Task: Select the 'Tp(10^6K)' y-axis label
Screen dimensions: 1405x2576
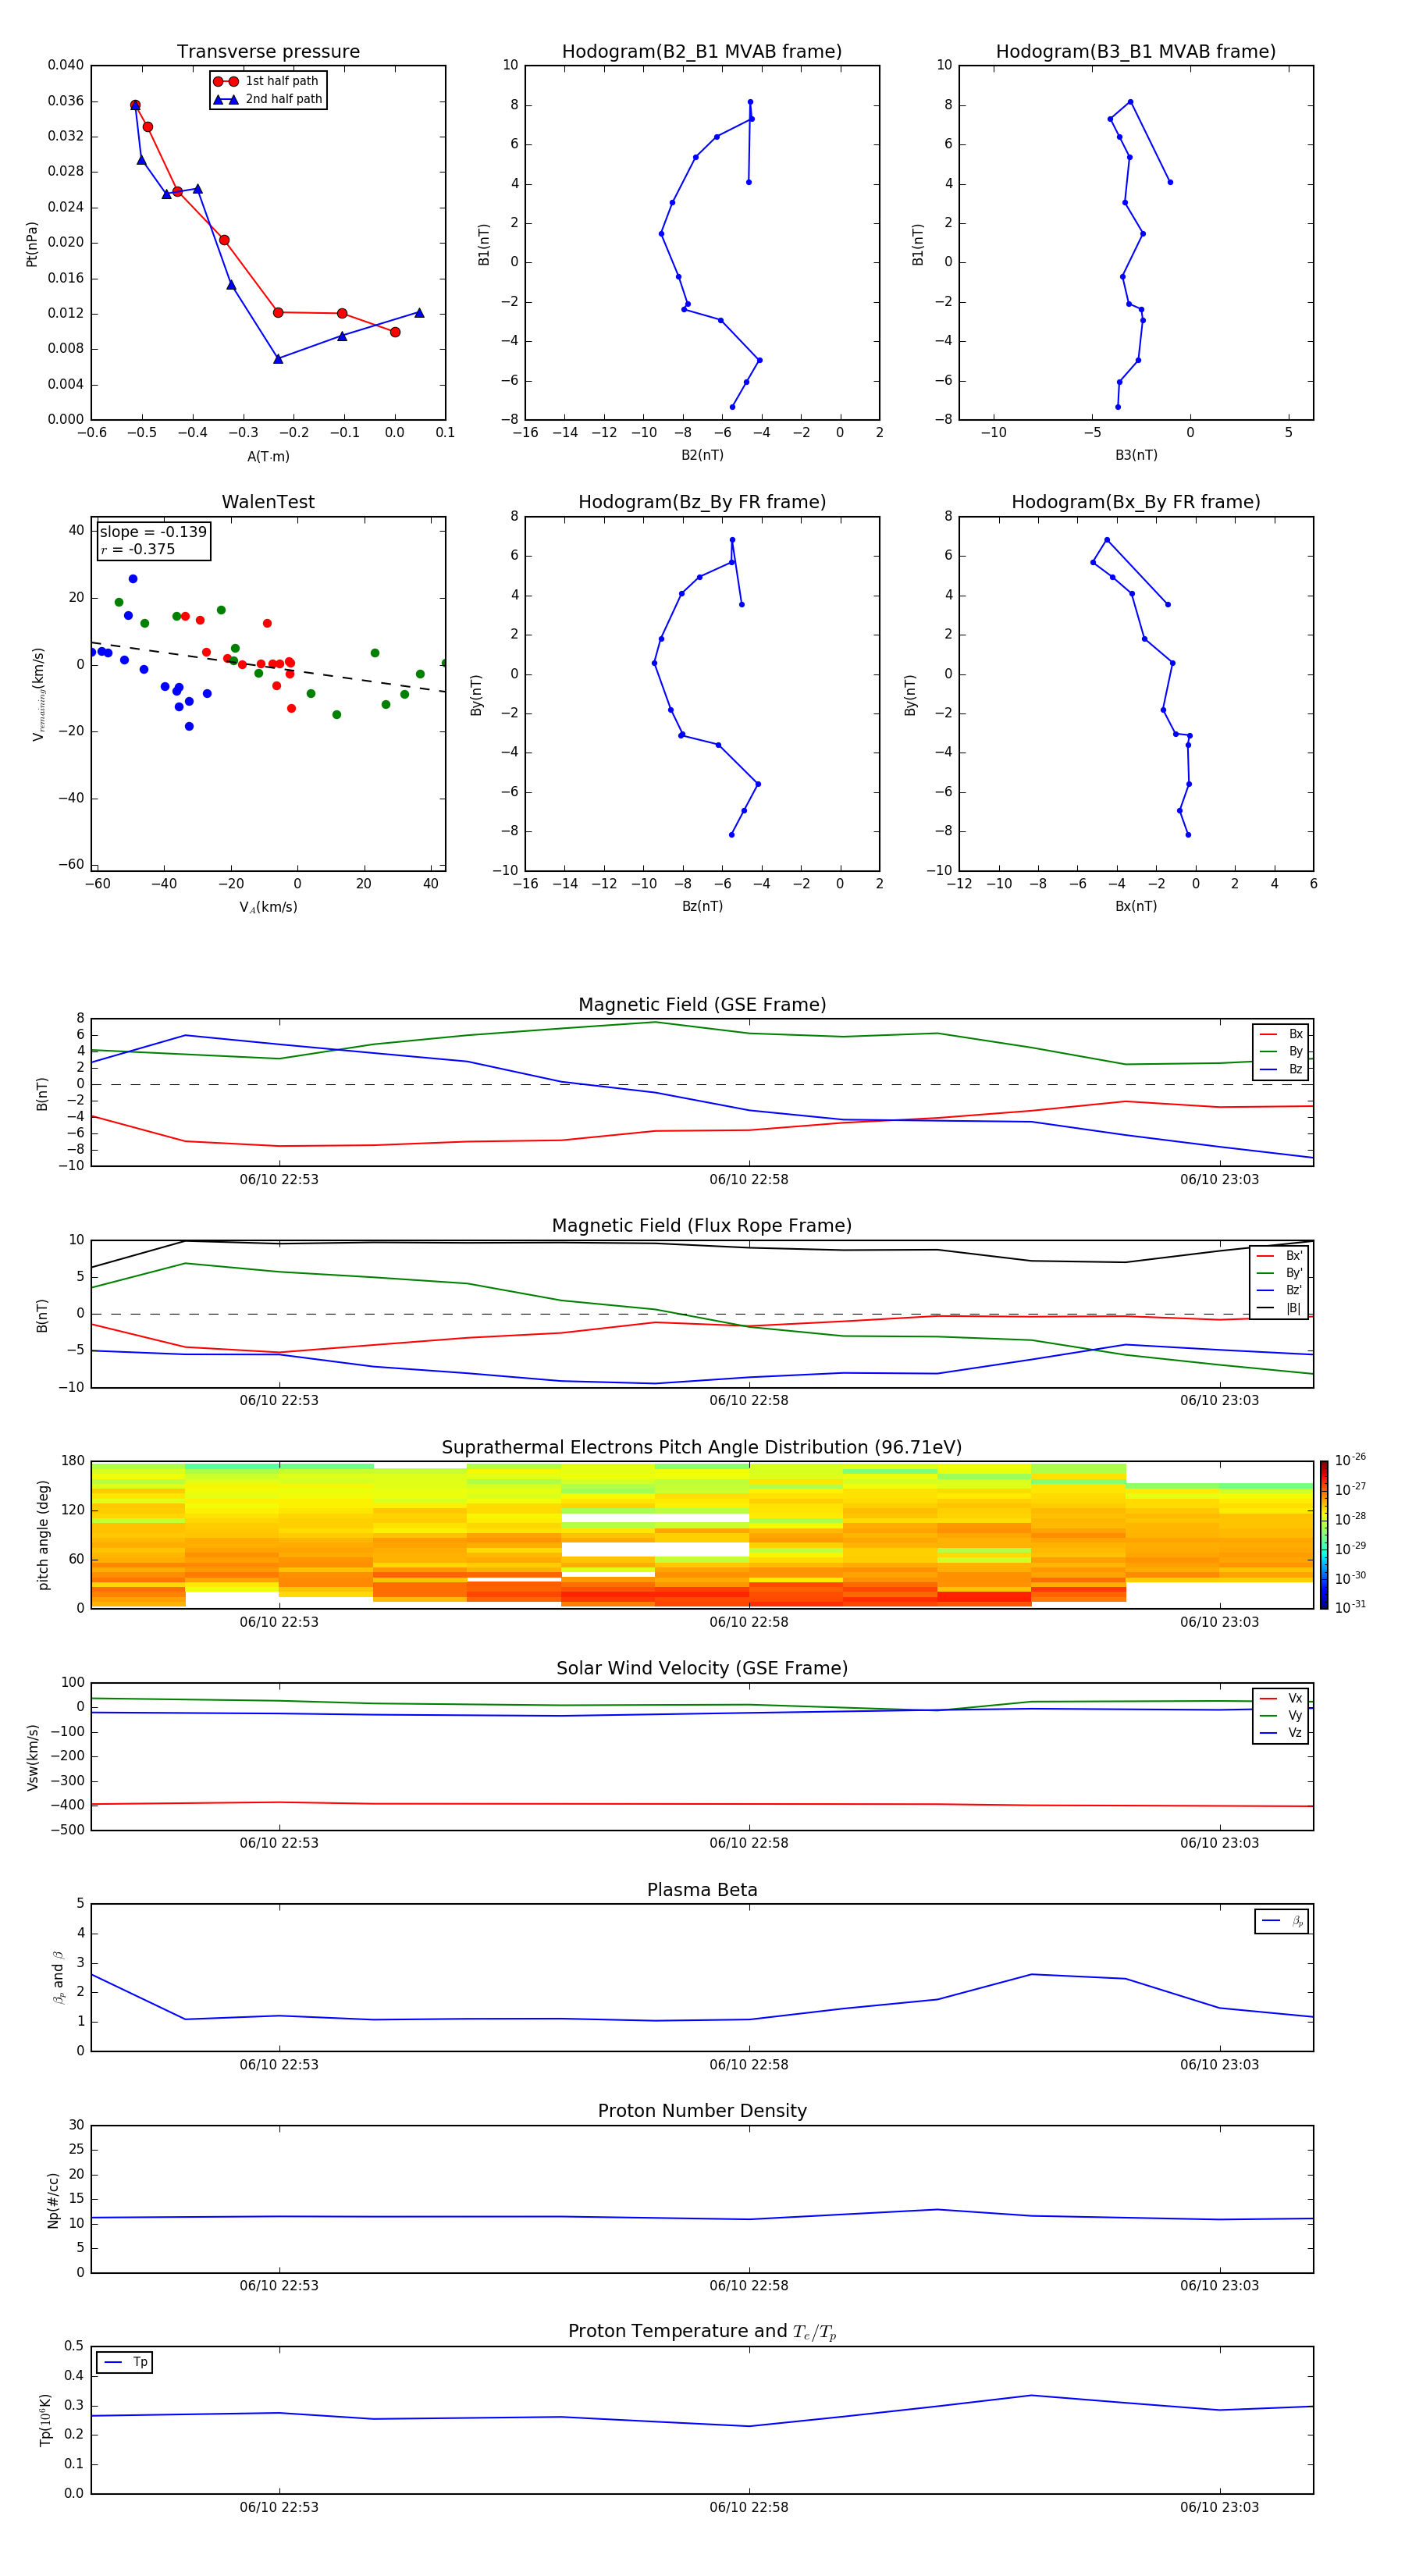Action: 45,2420
